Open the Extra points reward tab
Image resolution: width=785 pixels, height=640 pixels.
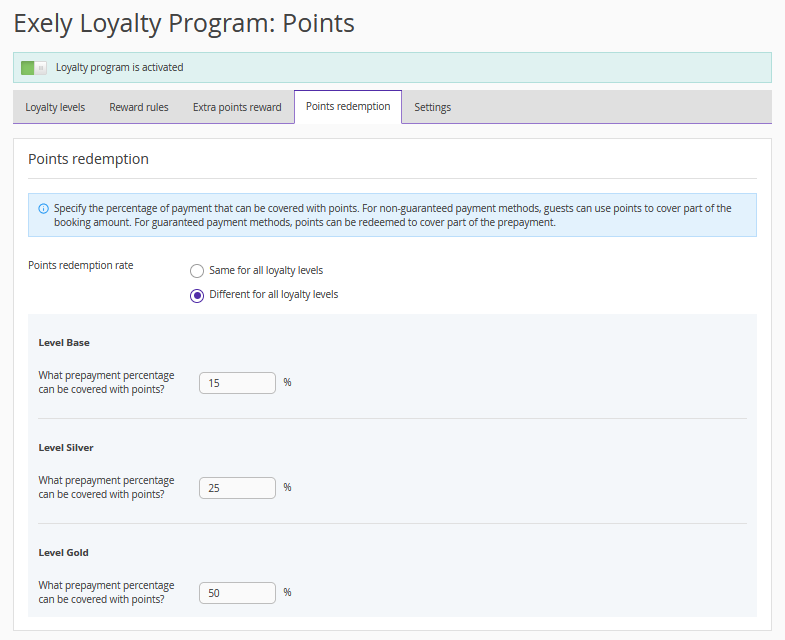tap(237, 107)
